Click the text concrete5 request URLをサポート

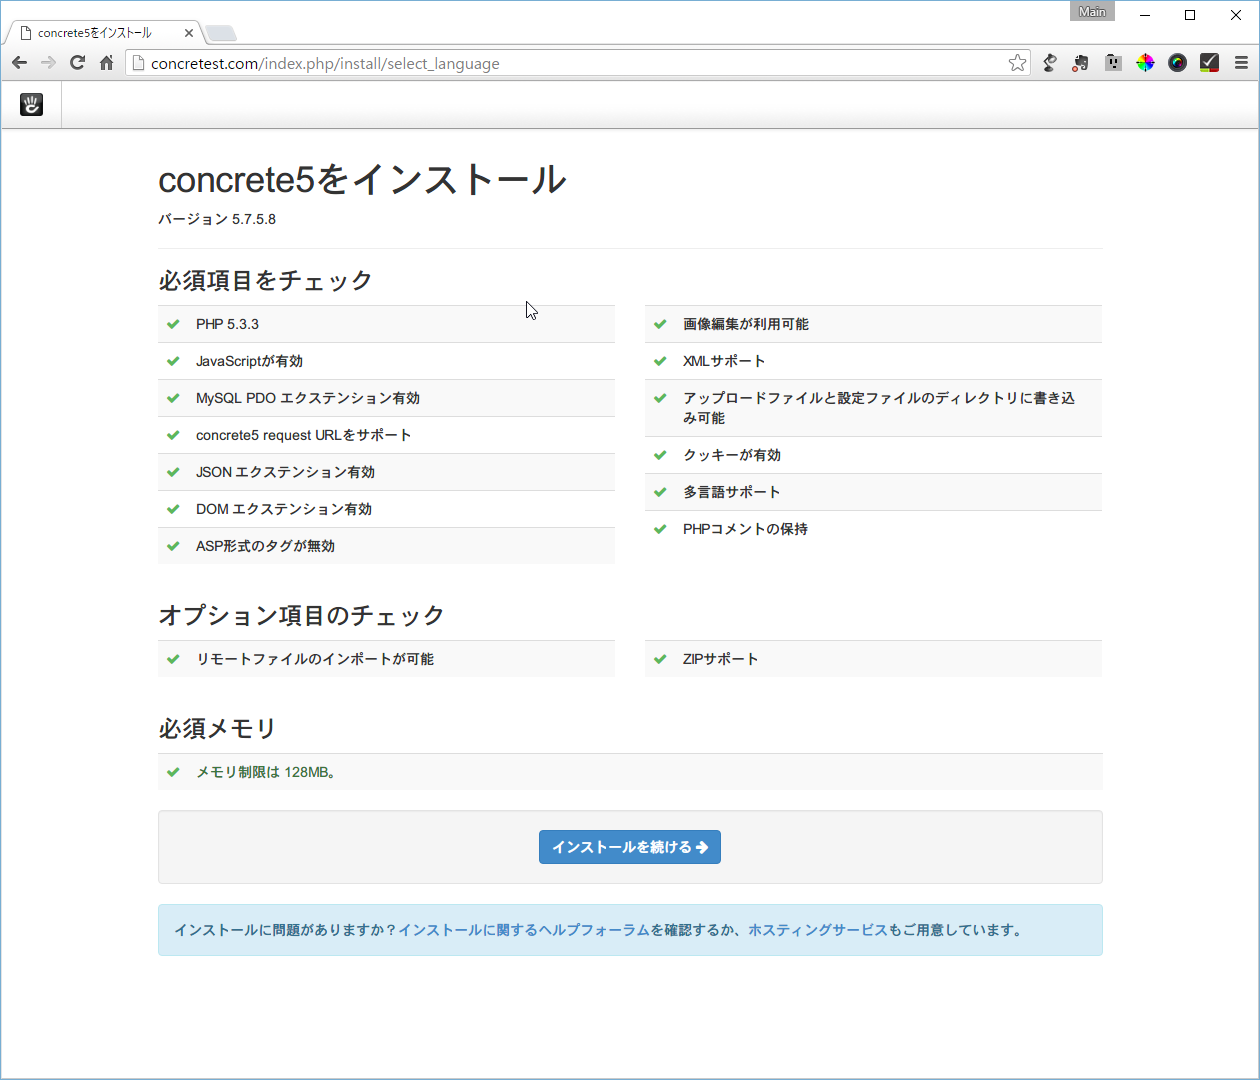[x=304, y=435]
